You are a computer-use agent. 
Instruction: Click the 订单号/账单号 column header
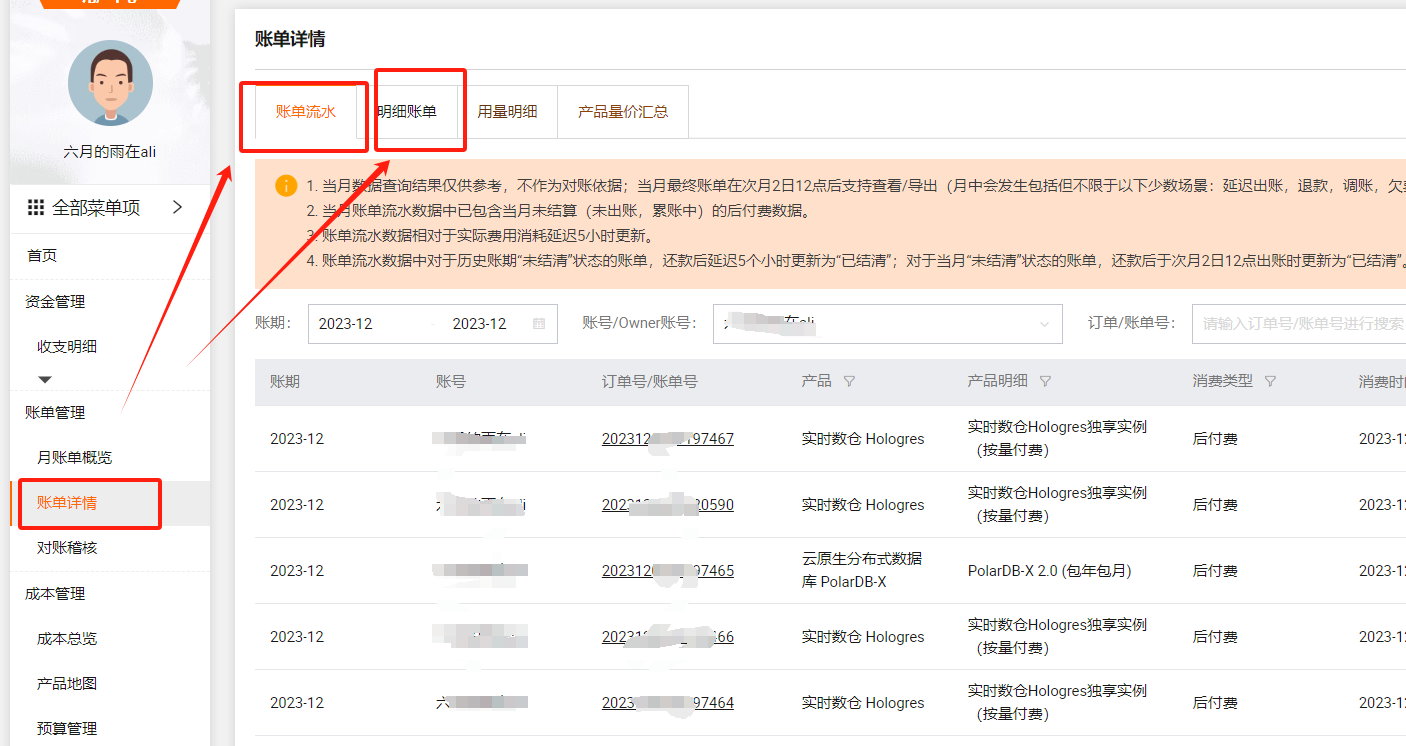(650, 382)
